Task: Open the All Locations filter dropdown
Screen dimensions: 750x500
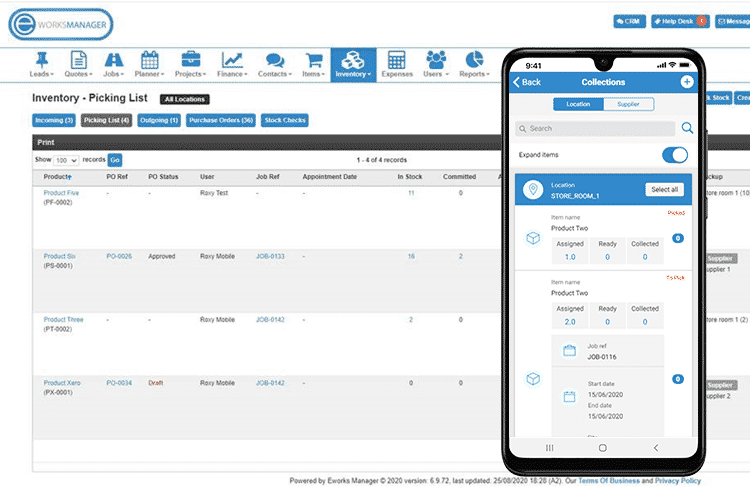Action: [184, 99]
